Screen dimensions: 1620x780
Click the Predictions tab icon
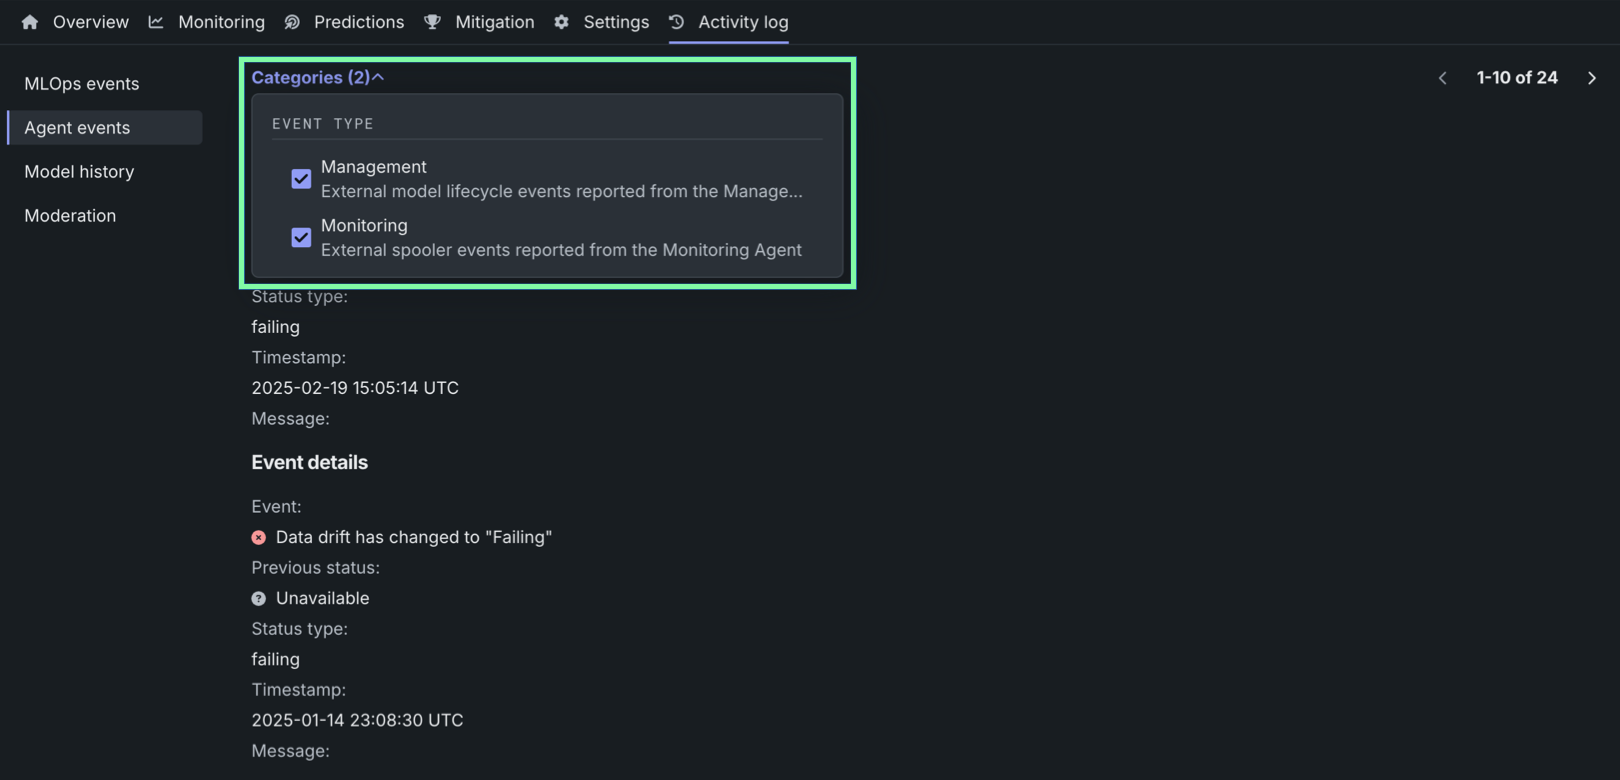coord(292,22)
